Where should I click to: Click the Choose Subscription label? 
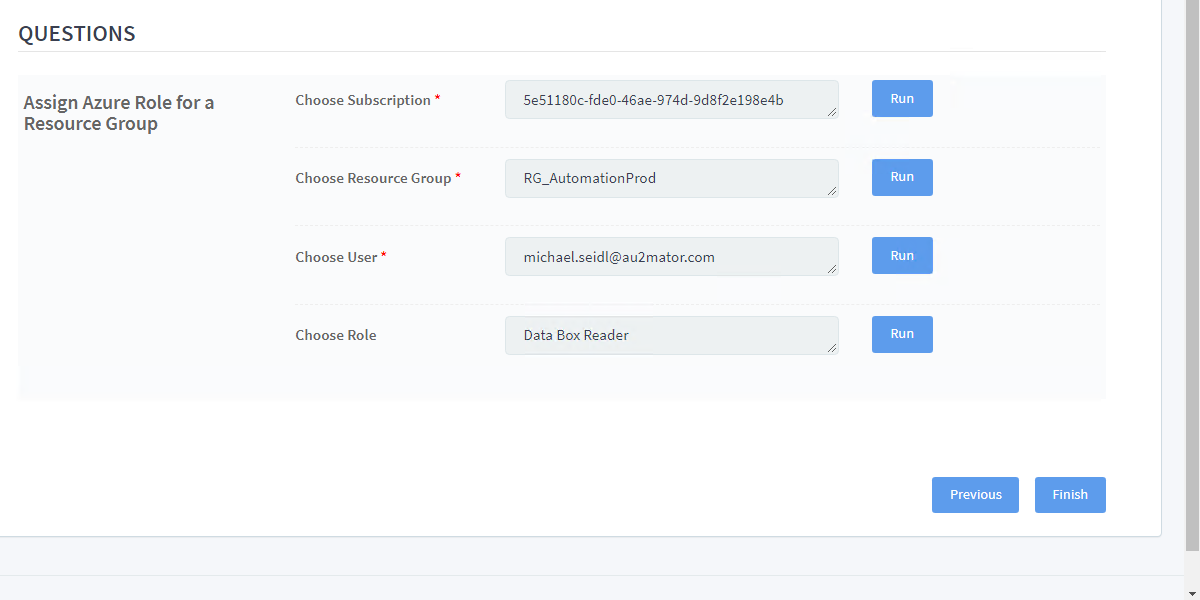point(363,100)
